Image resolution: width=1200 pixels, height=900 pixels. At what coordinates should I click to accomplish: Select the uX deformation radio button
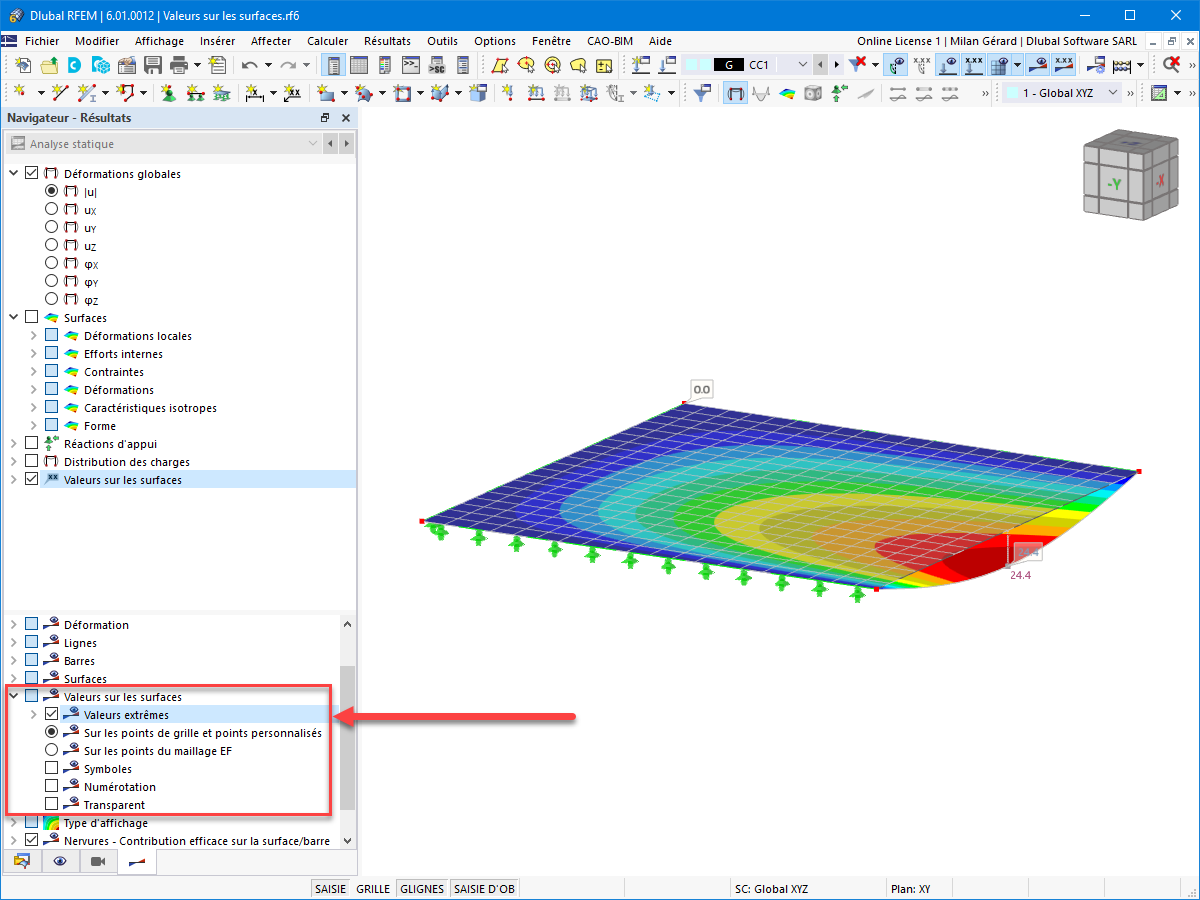pyautogui.click(x=52, y=210)
